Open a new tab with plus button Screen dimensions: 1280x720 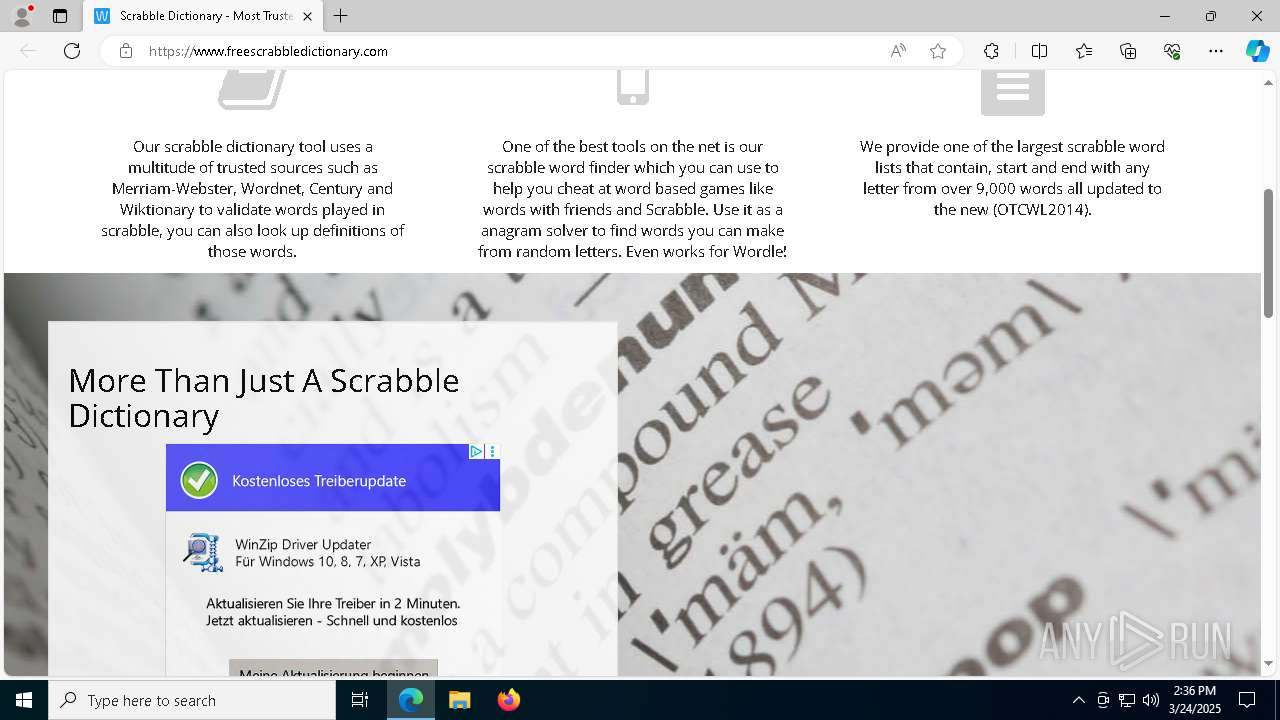pyautogui.click(x=341, y=16)
